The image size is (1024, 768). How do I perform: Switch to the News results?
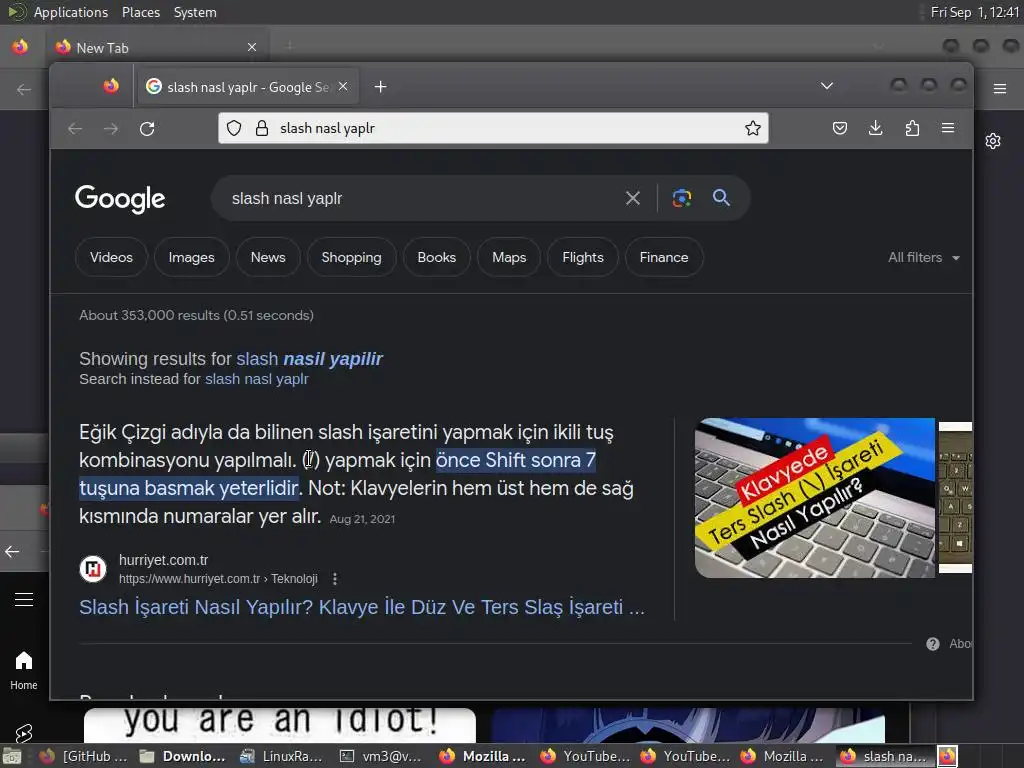point(268,257)
